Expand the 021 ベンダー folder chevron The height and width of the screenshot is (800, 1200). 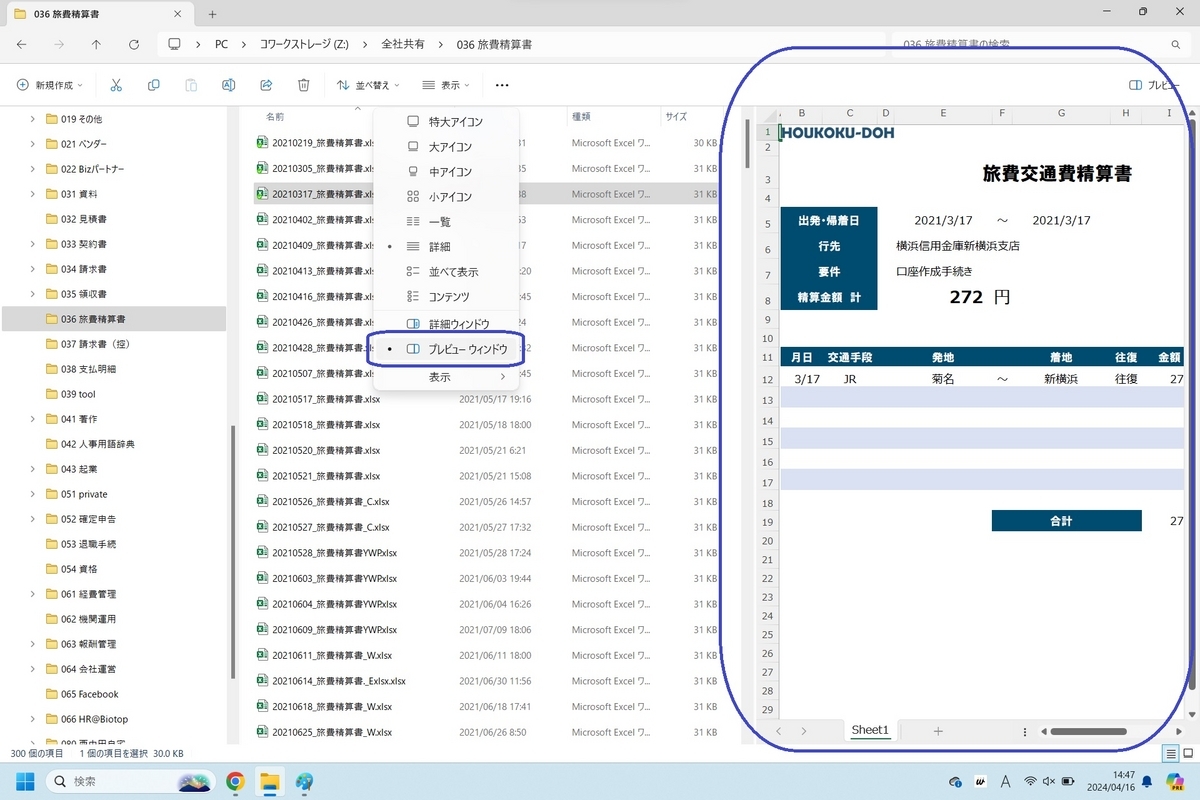tap(32, 143)
